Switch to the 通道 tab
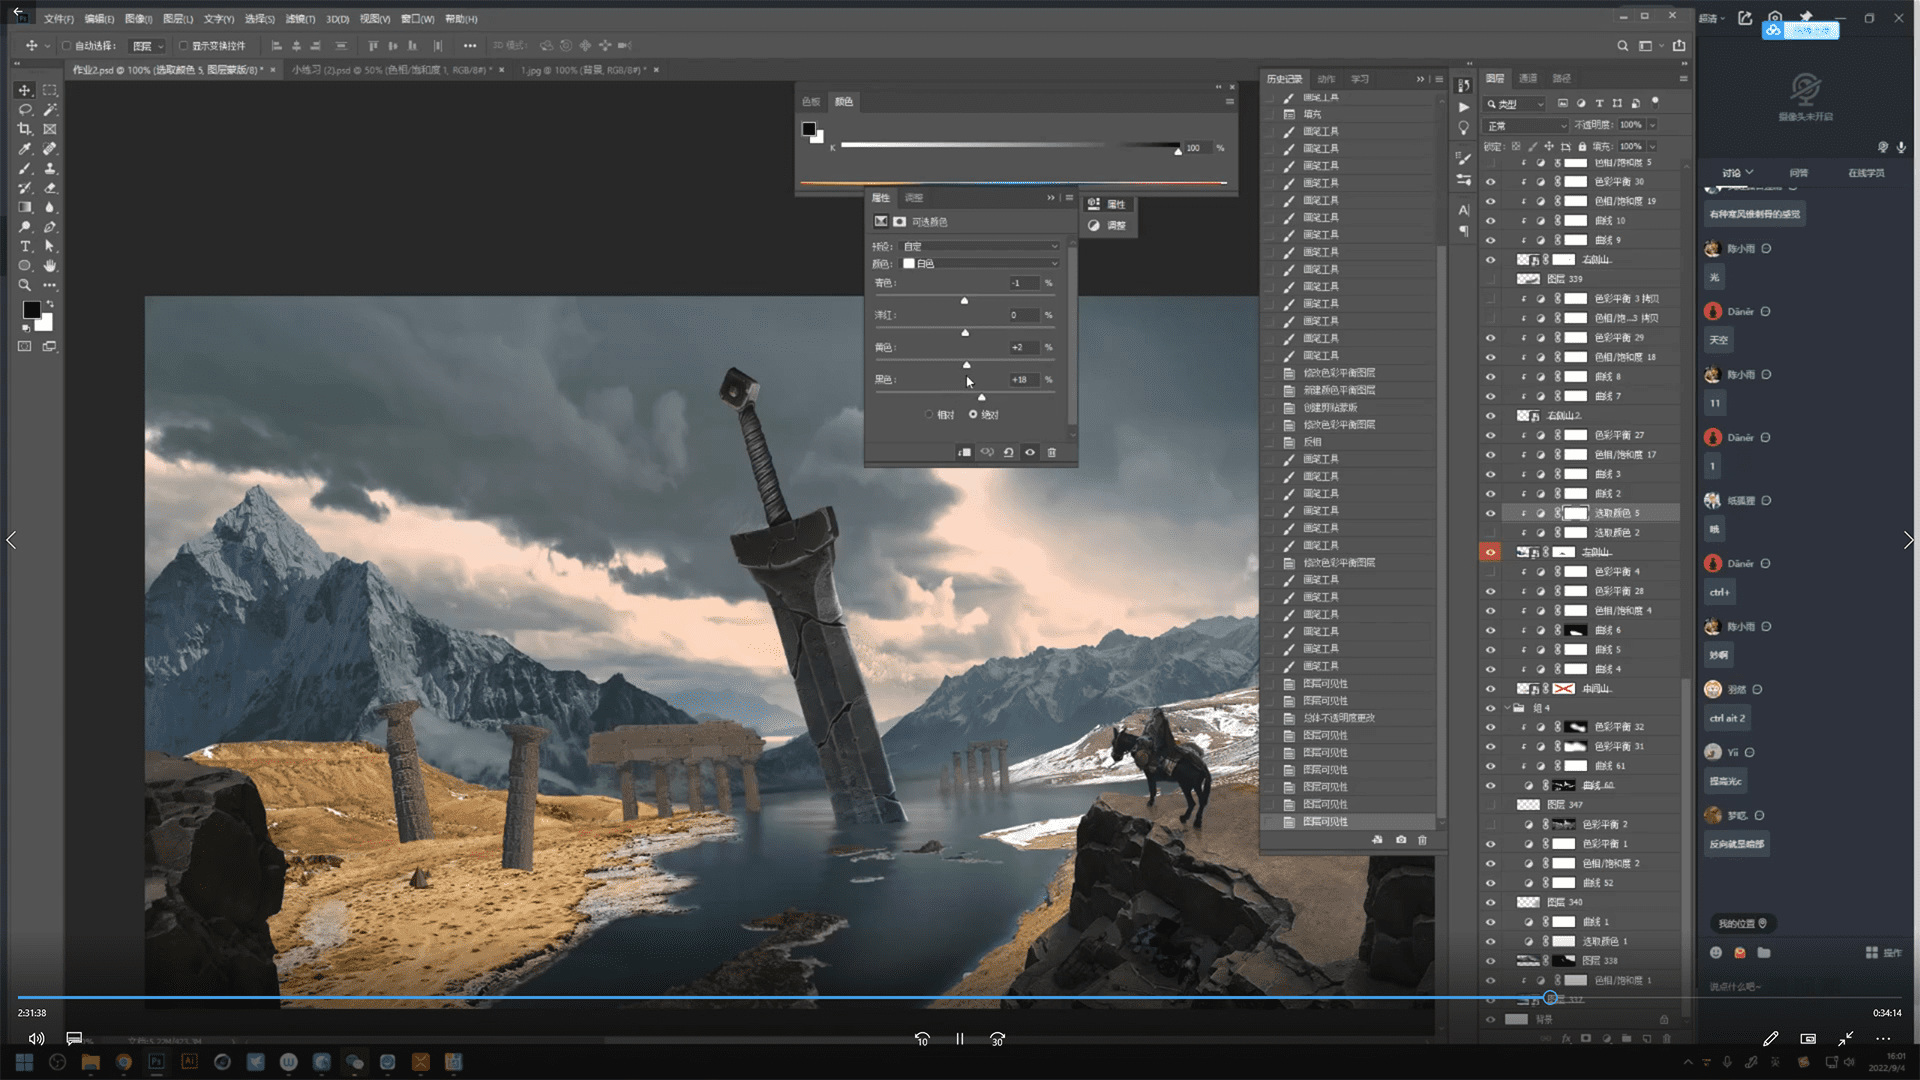The height and width of the screenshot is (1080, 1920). [1528, 78]
